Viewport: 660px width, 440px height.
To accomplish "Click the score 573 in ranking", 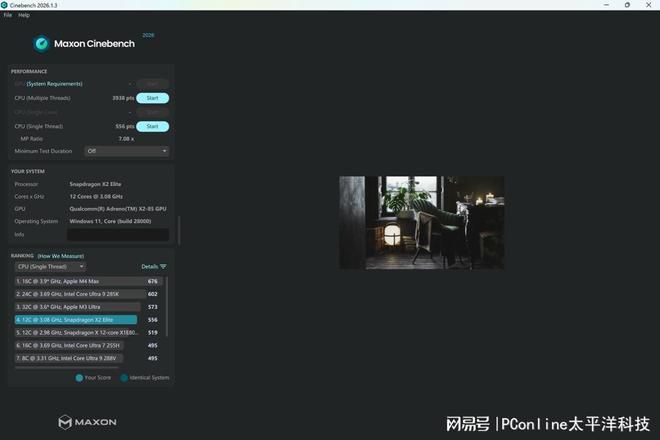I will [x=152, y=307].
